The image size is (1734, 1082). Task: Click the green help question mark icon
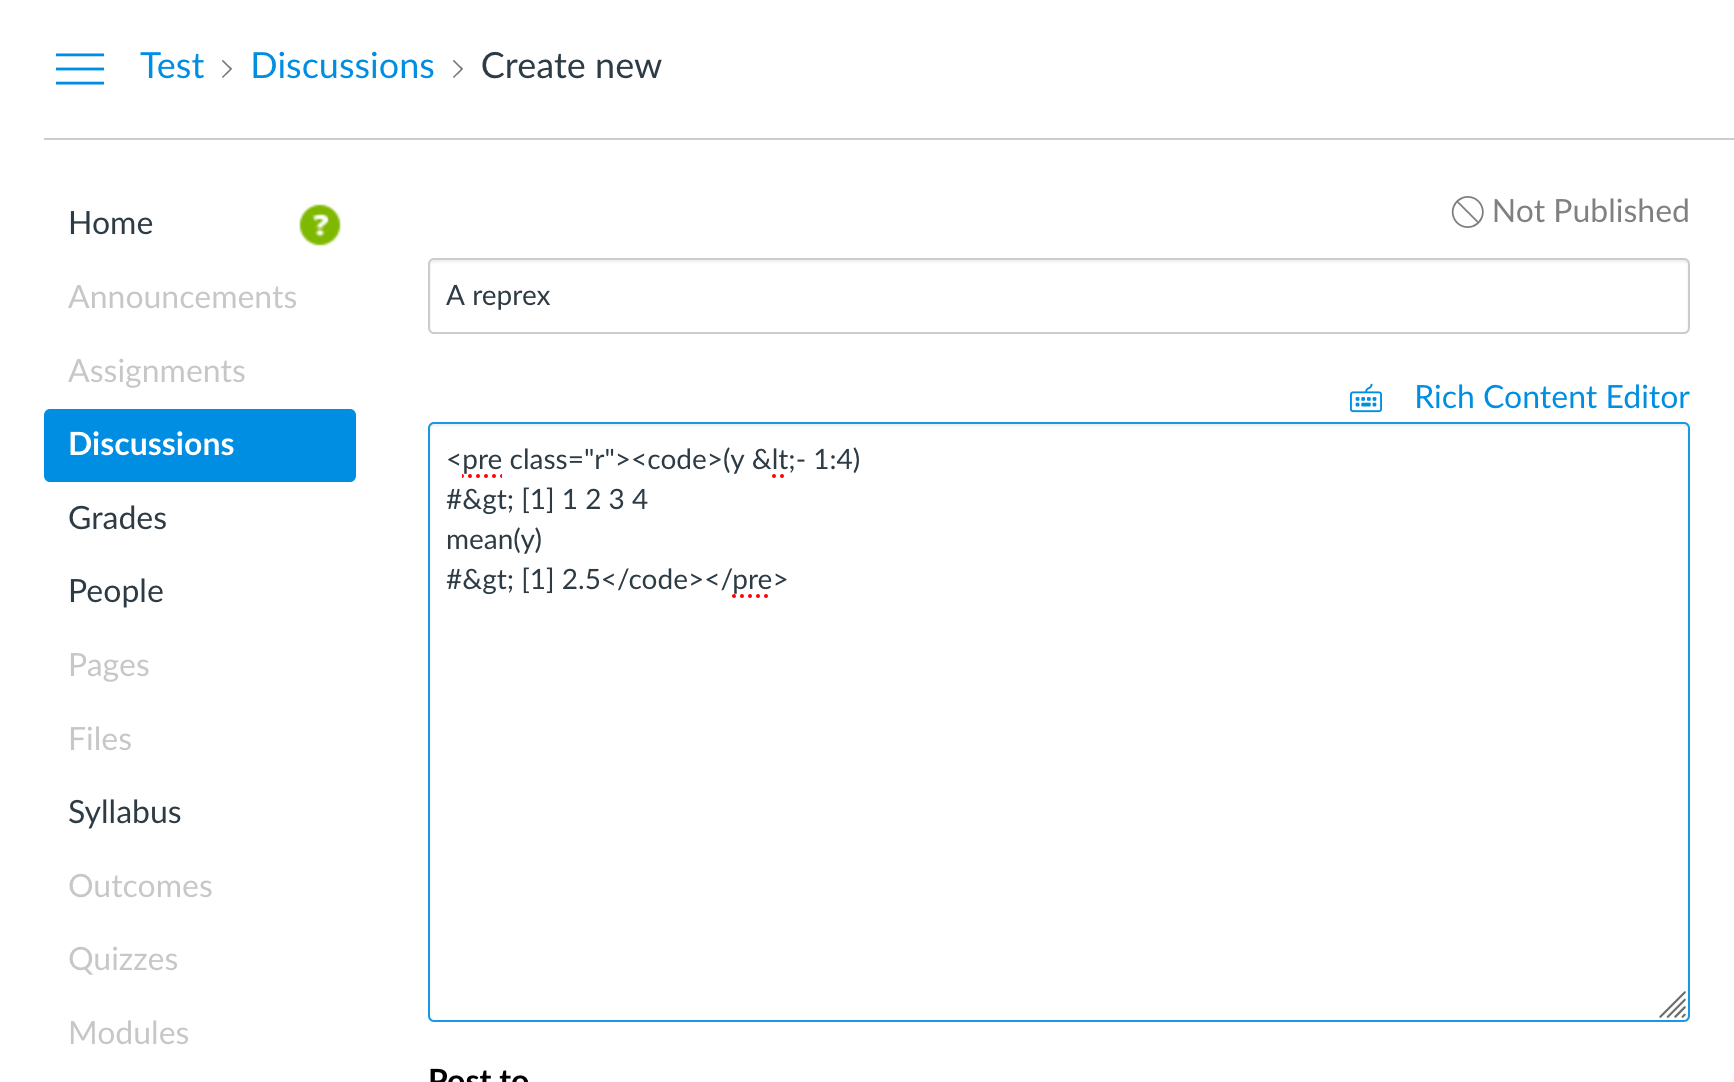320,225
